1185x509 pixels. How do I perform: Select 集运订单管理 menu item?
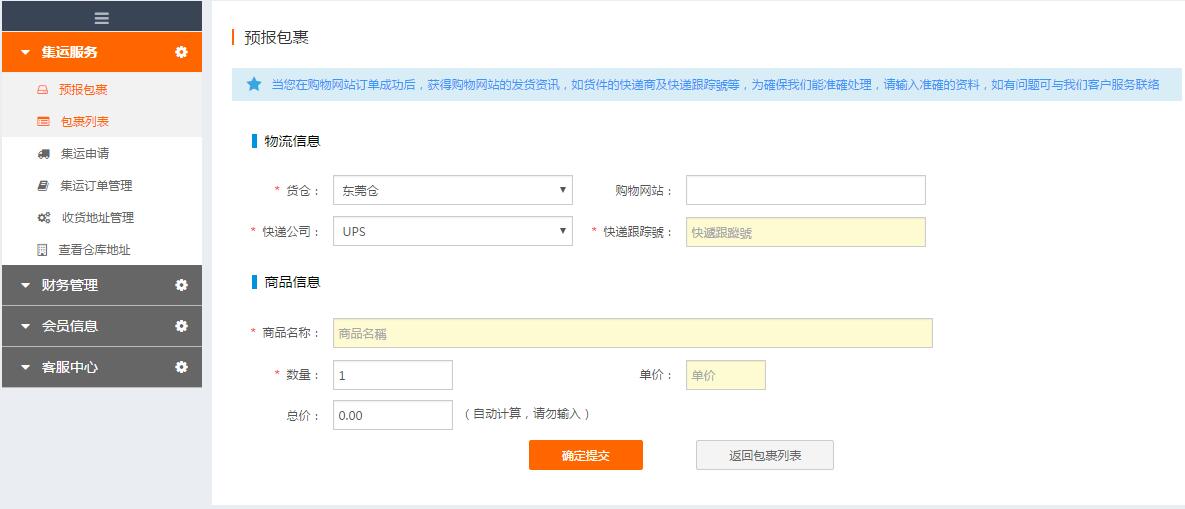tap(96, 186)
